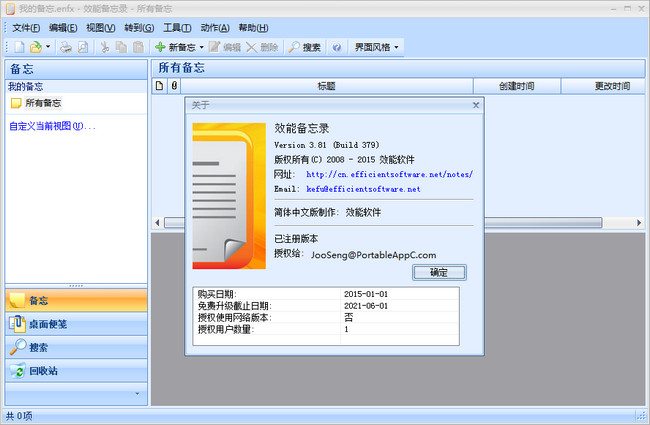Click the 更改时间 column header
This screenshot has width=650, height=425.
click(x=603, y=86)
